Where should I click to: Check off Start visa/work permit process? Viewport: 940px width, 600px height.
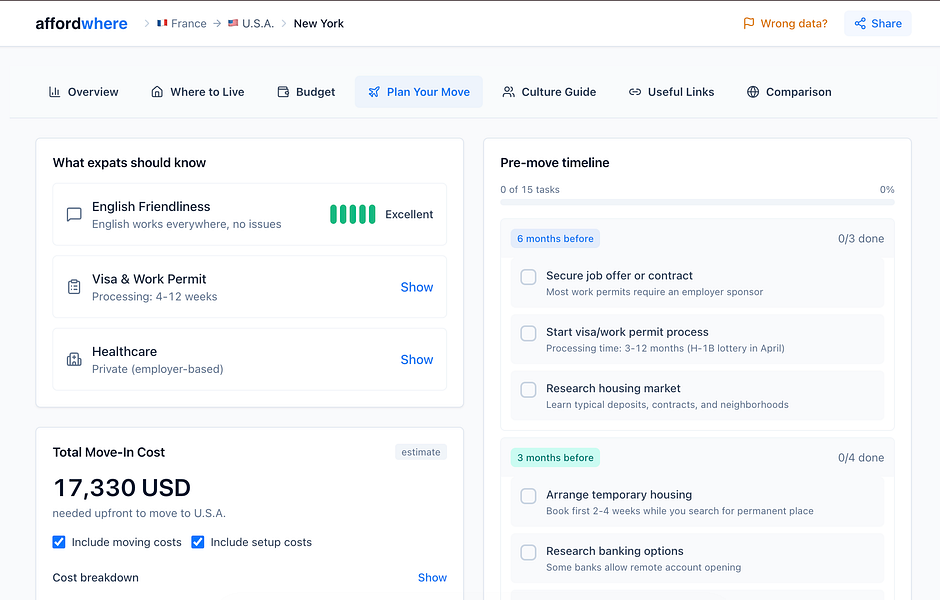coord(528,333)
